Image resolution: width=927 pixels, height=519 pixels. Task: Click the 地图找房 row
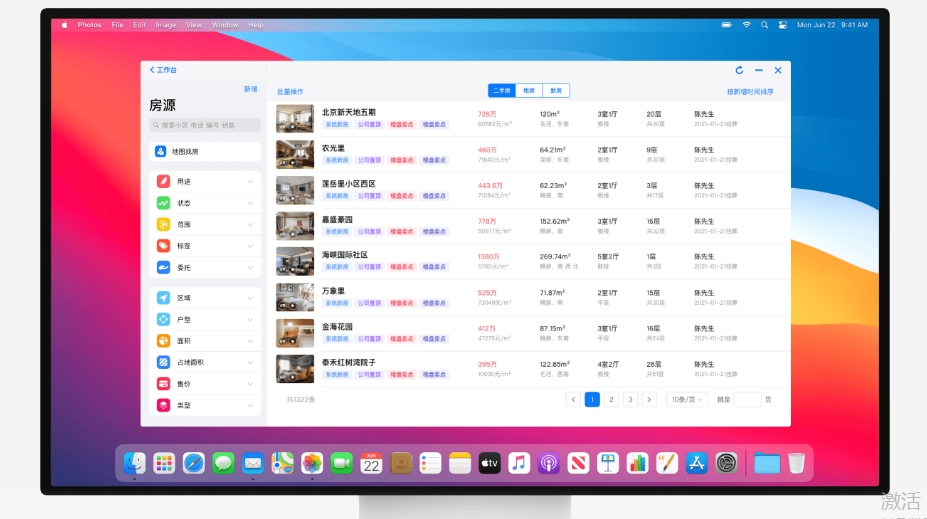(x=205, y=151)
